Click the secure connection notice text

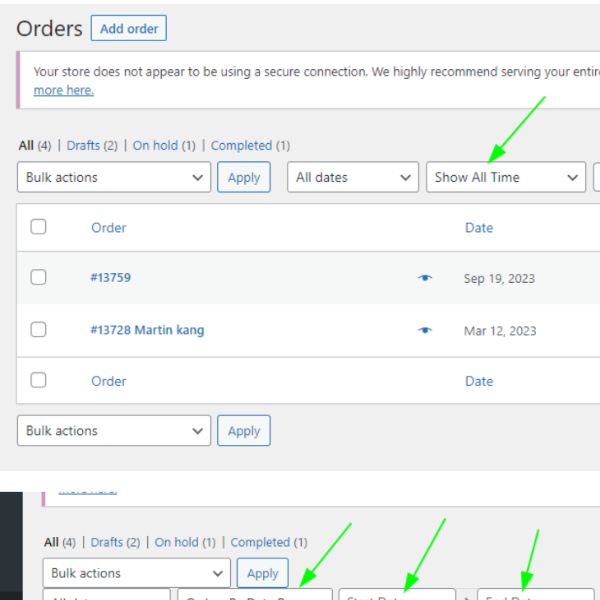pyautogui.click(x=317, y=72)
